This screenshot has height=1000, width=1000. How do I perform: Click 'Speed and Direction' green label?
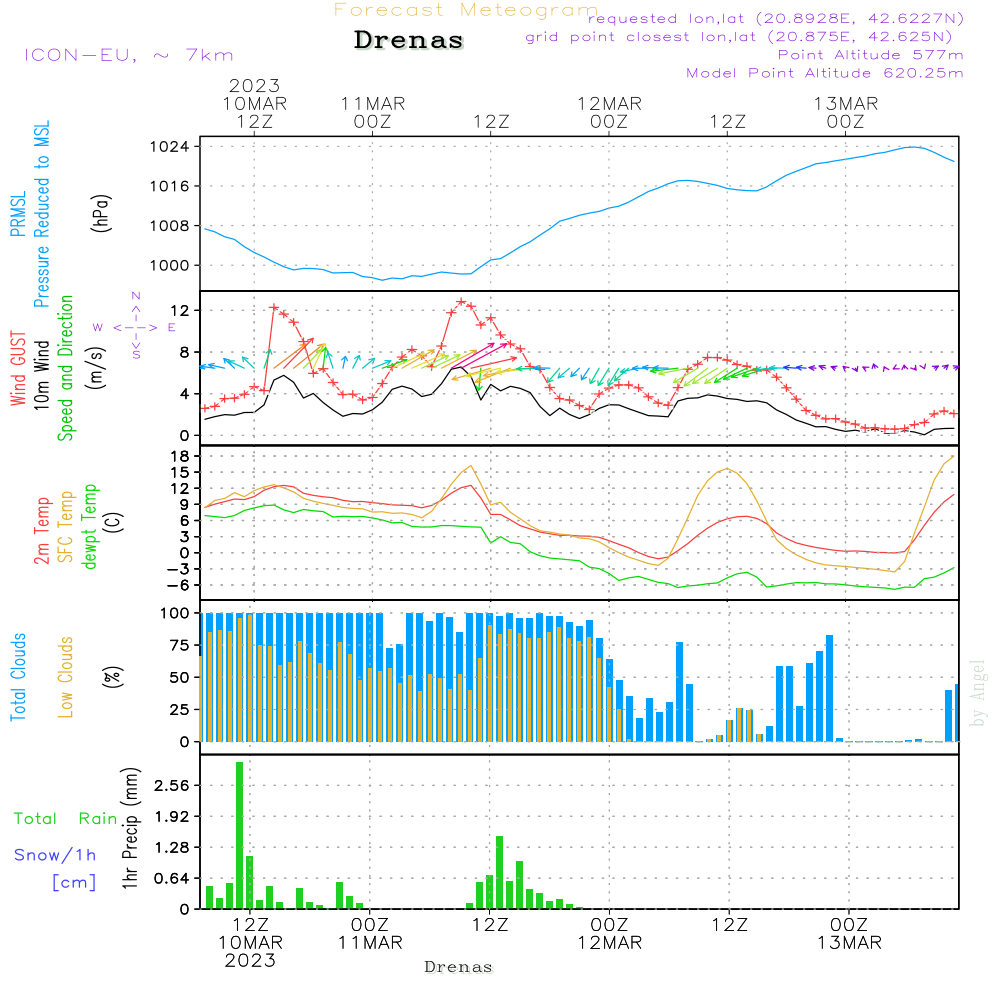(65, 368)
